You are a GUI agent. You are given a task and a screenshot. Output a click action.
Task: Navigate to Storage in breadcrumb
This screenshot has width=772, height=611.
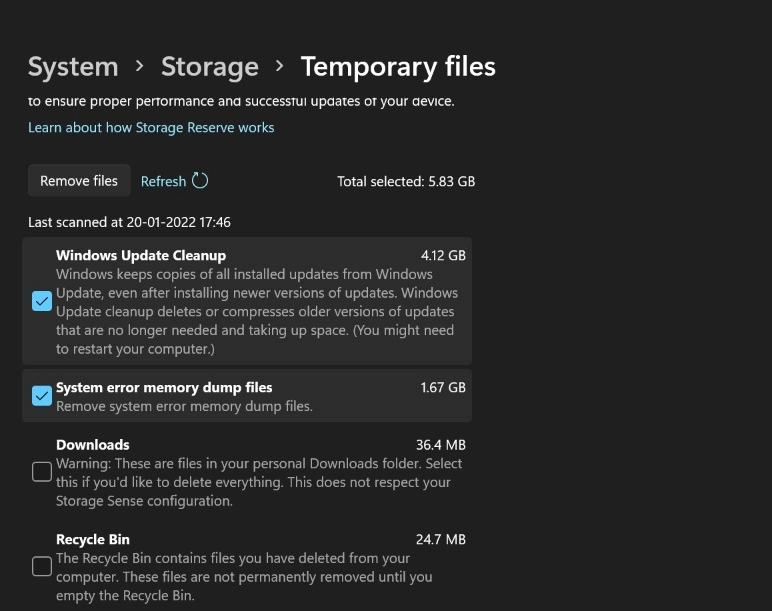(210, 66)
